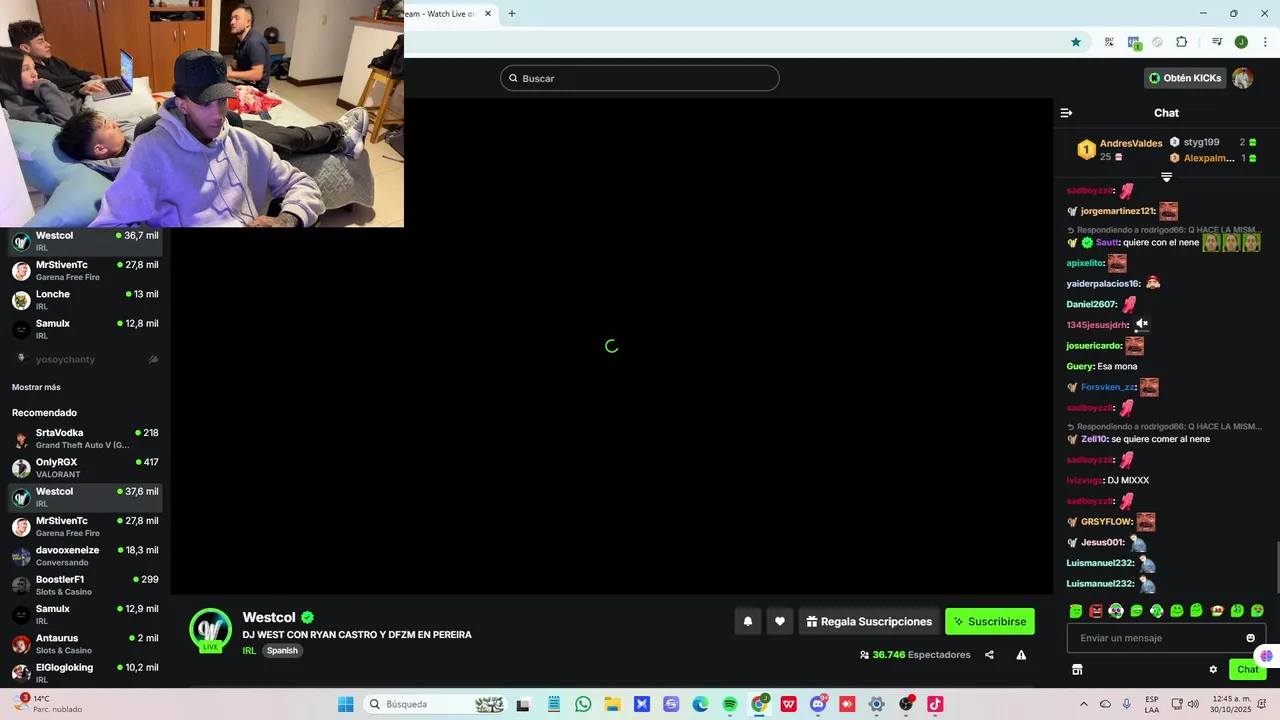Open the Chrome extensions puzzle icon
1280x720 pixels.
tap(1181, 42)
